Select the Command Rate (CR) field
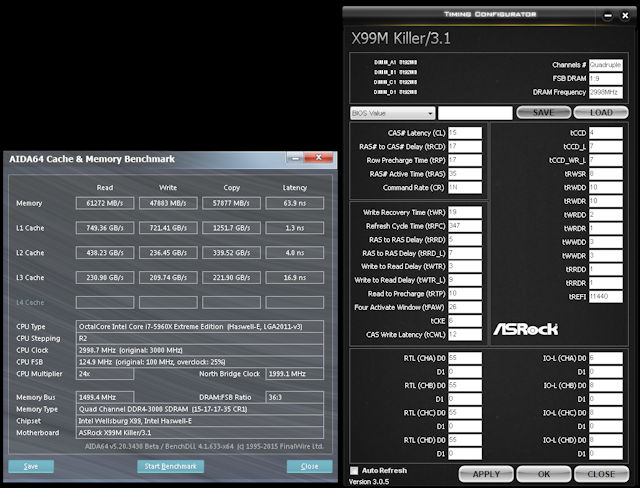The height and width of the screenshot is (488, 640). point(465,188)
